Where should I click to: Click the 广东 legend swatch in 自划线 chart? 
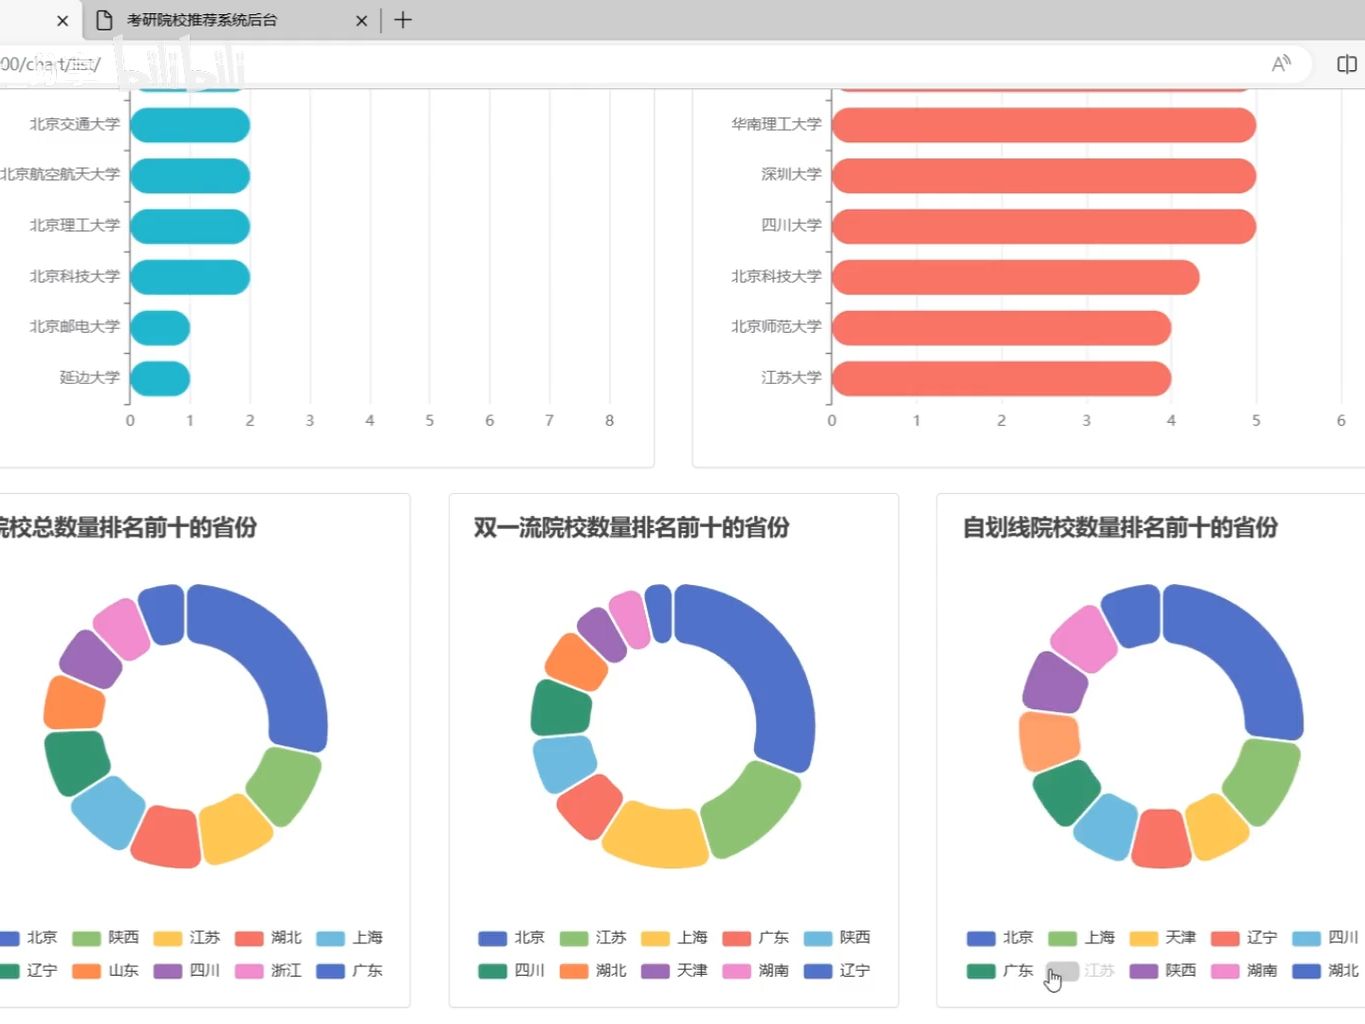click(981, 970)
